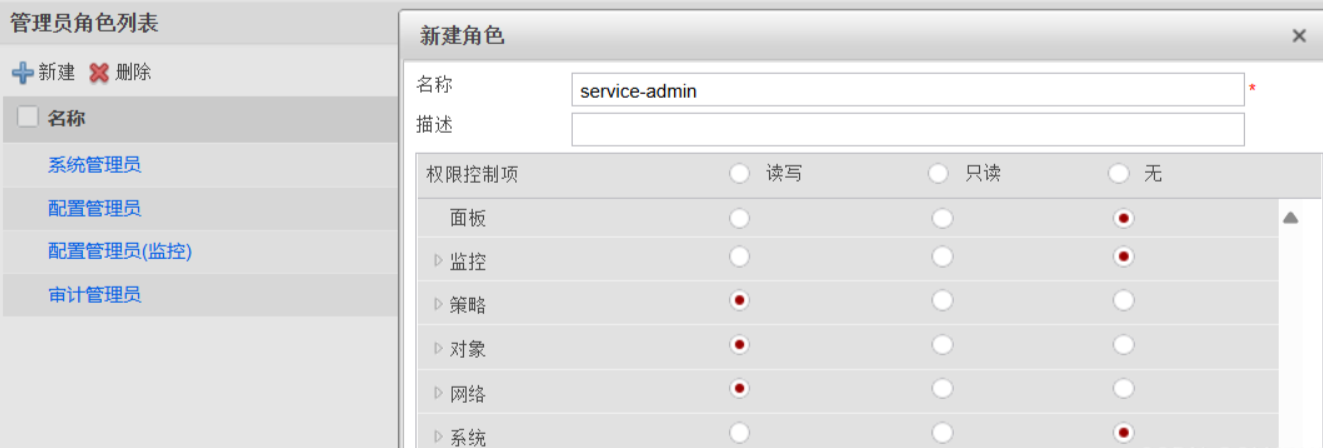
Task: Click the red X 删除 icon
Action: 99,72
